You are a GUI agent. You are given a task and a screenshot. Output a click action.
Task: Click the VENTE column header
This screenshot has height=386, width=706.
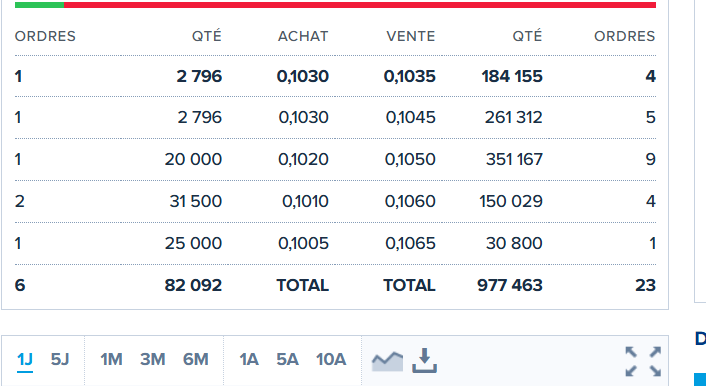tap(411, 36)
